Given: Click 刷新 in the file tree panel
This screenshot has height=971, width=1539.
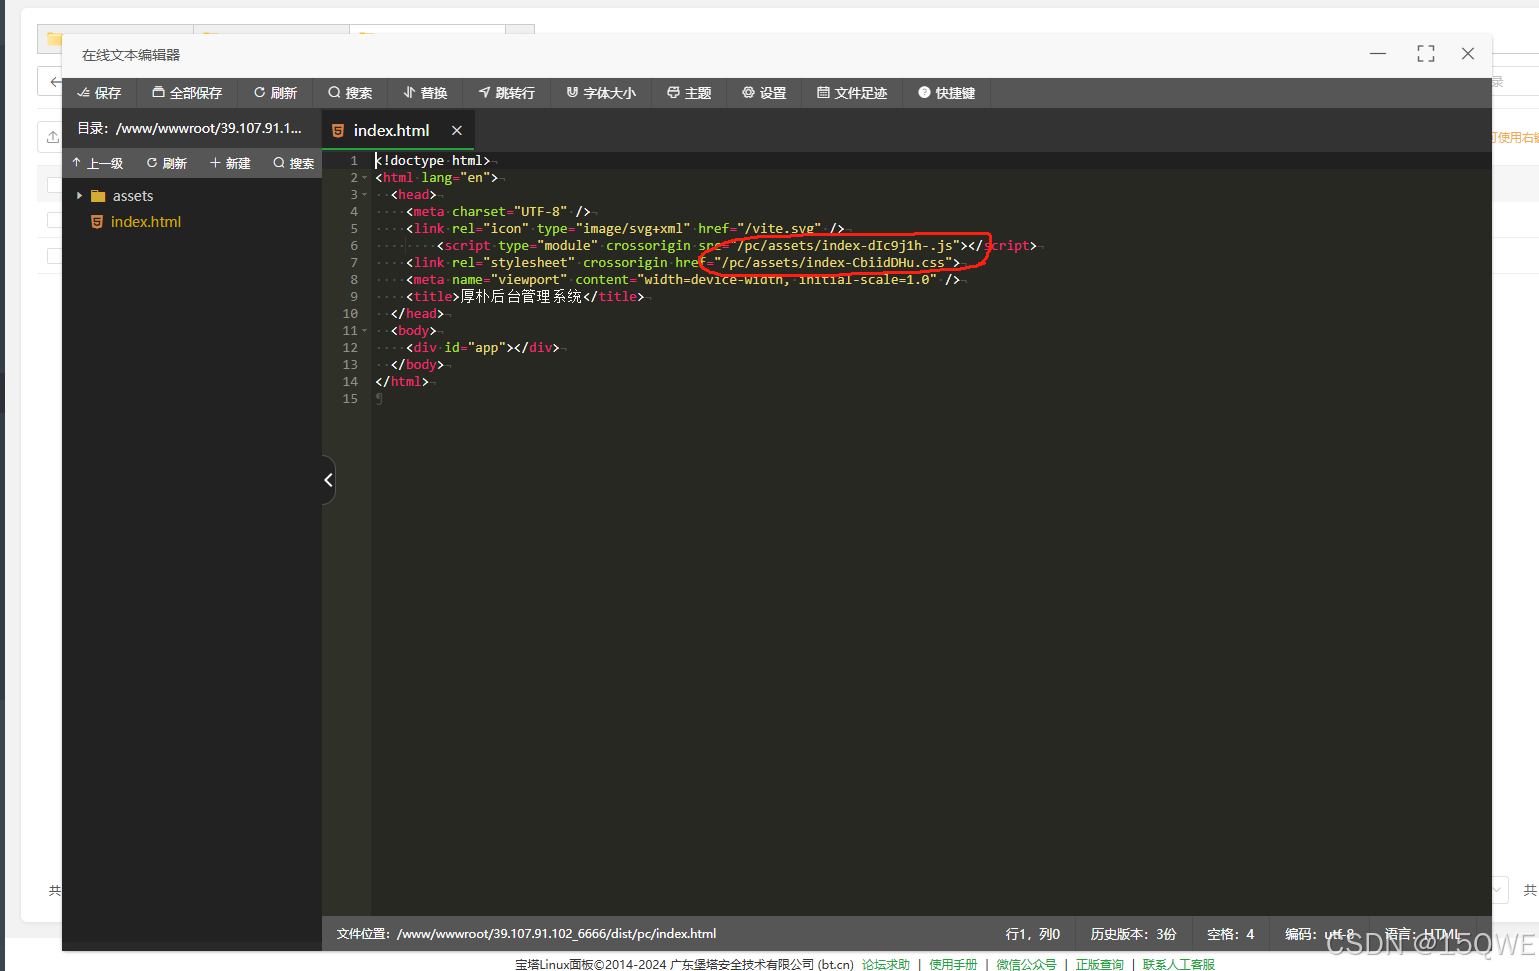Looking at the screenshot, I should [x=167, y=163].
